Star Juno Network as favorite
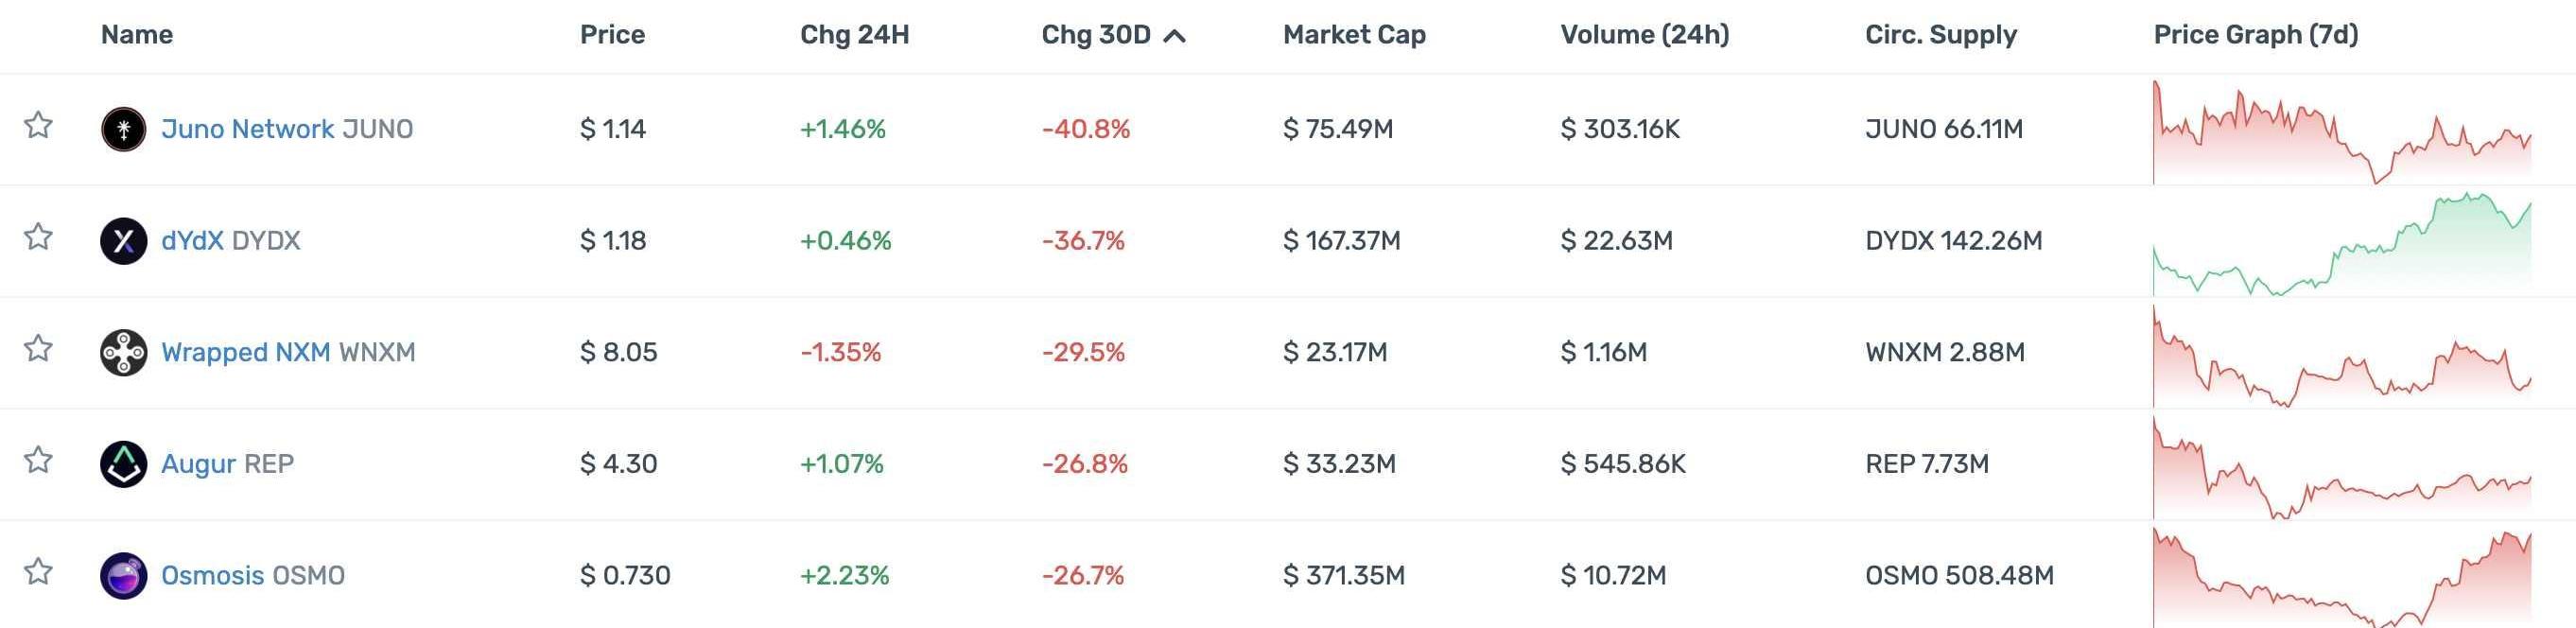2576x628 pixels. pos(38,126)
